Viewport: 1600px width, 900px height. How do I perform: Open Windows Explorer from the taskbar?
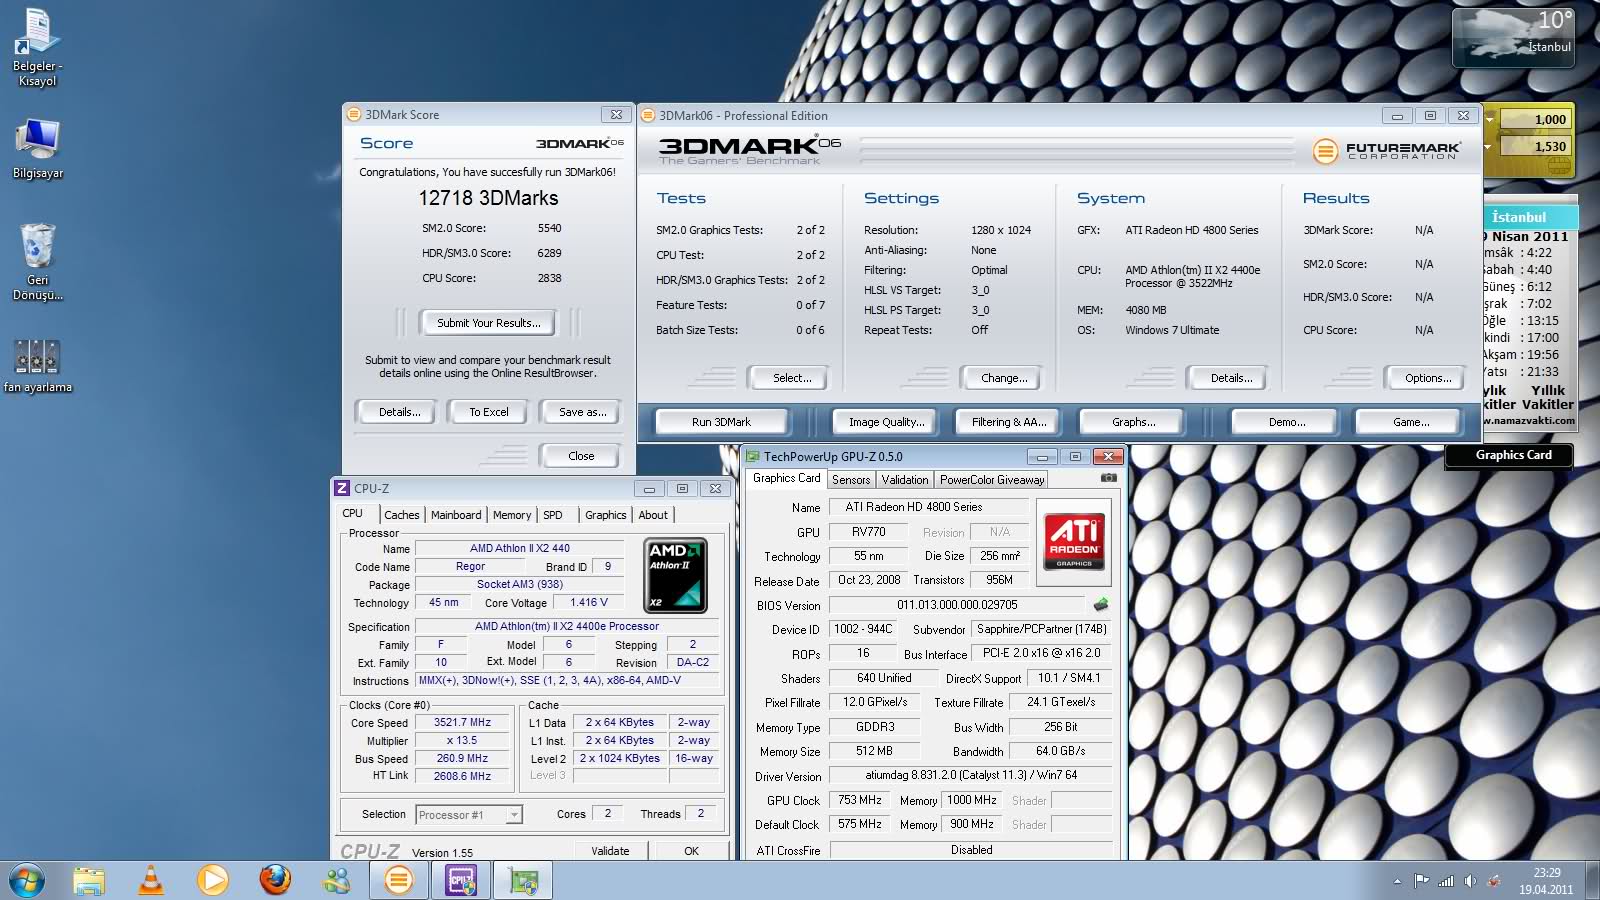pos(89,880)
